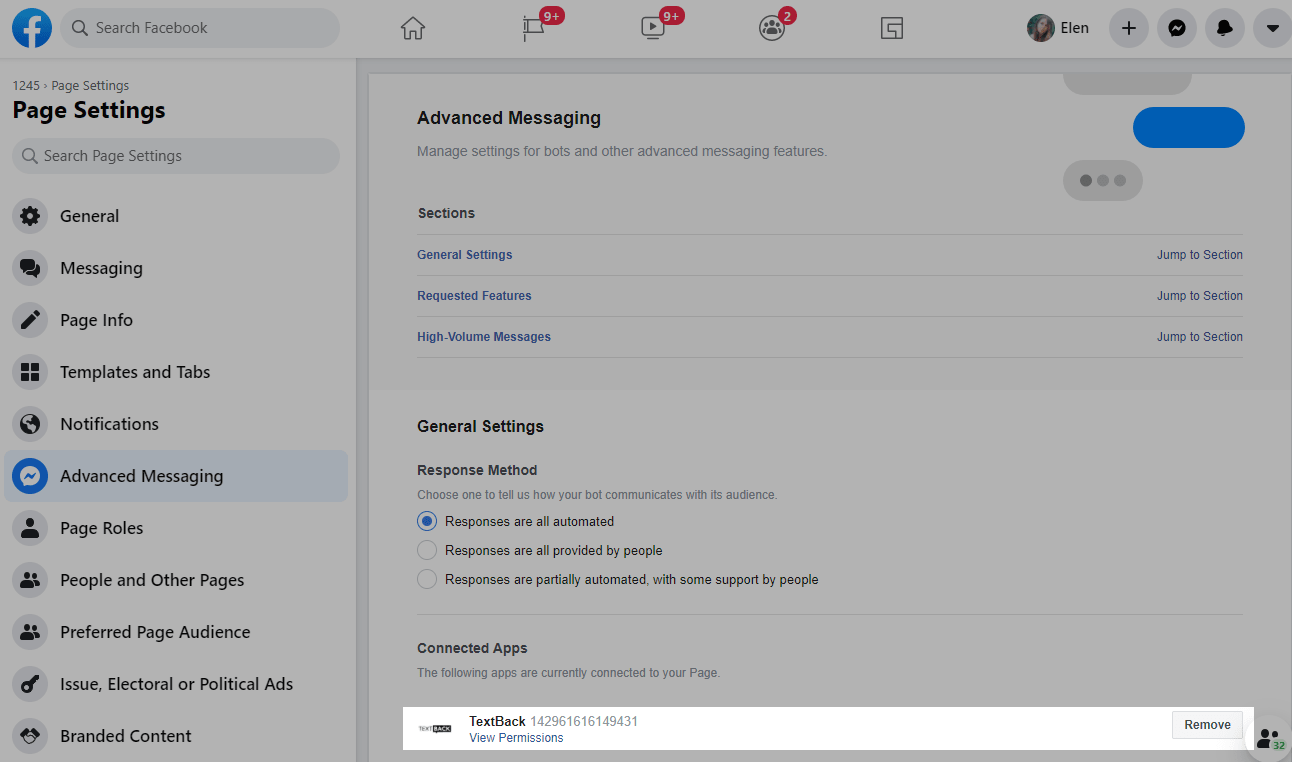Open Facebook home via the logo icon
The height and width of the screenshot is (762, 1292).
point(32,28)
